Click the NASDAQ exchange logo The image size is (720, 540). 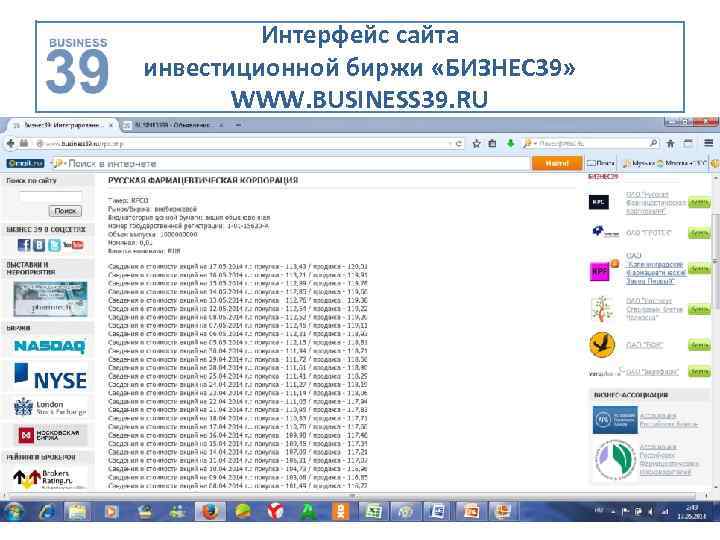50,346
